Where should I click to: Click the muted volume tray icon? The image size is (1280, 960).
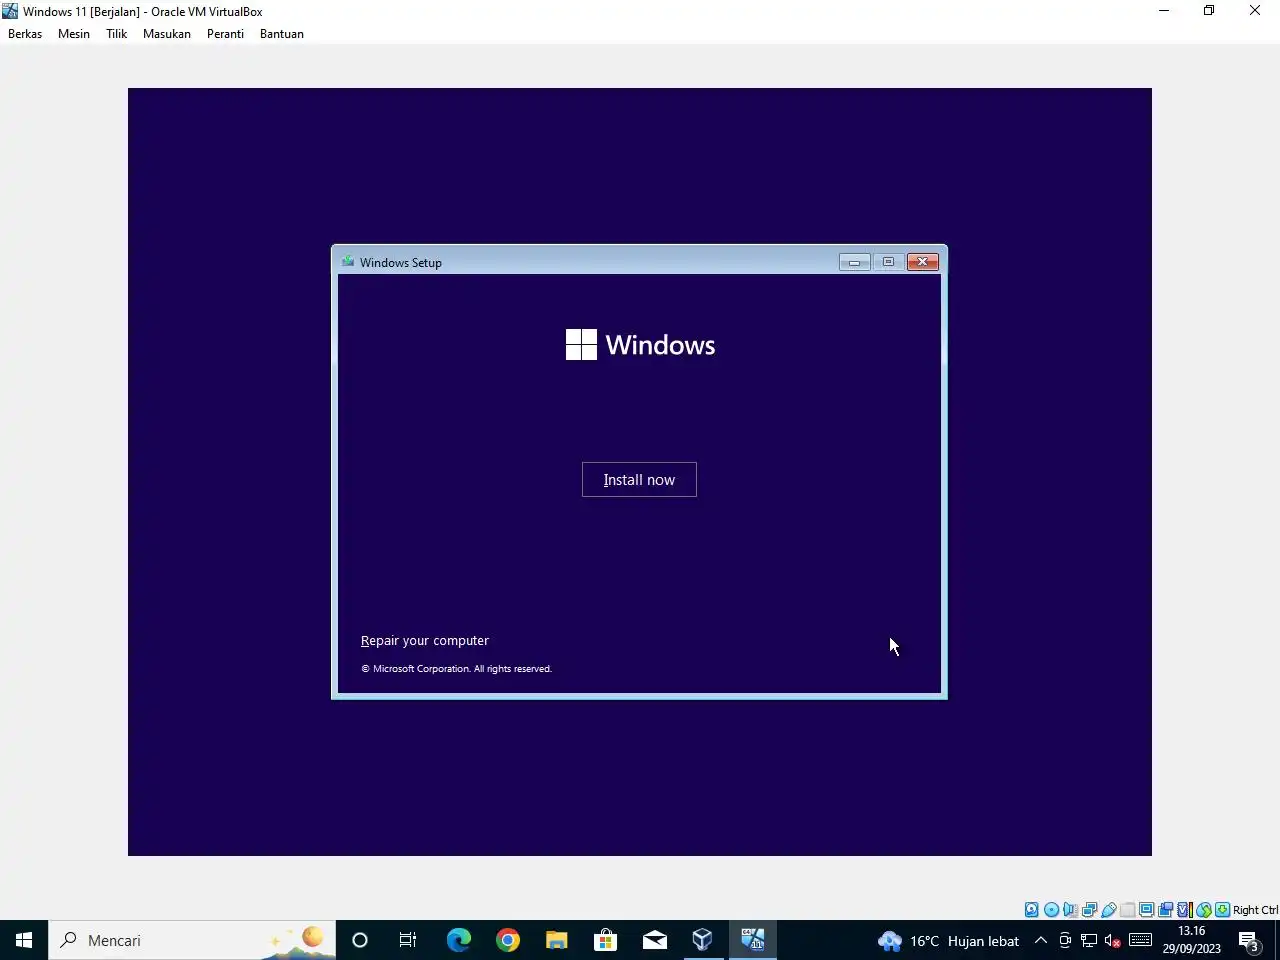(1113, 940)
